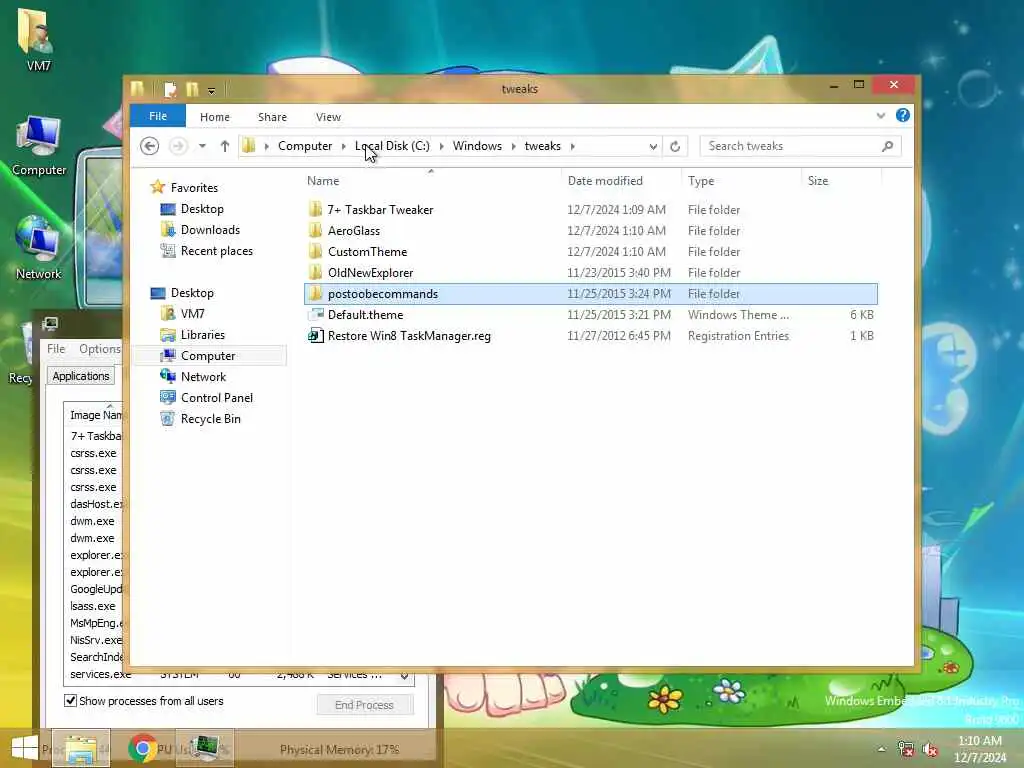Screen dimensions: 1024x768
Task: Open the Start button on taskbar
Action: [25, 748]
